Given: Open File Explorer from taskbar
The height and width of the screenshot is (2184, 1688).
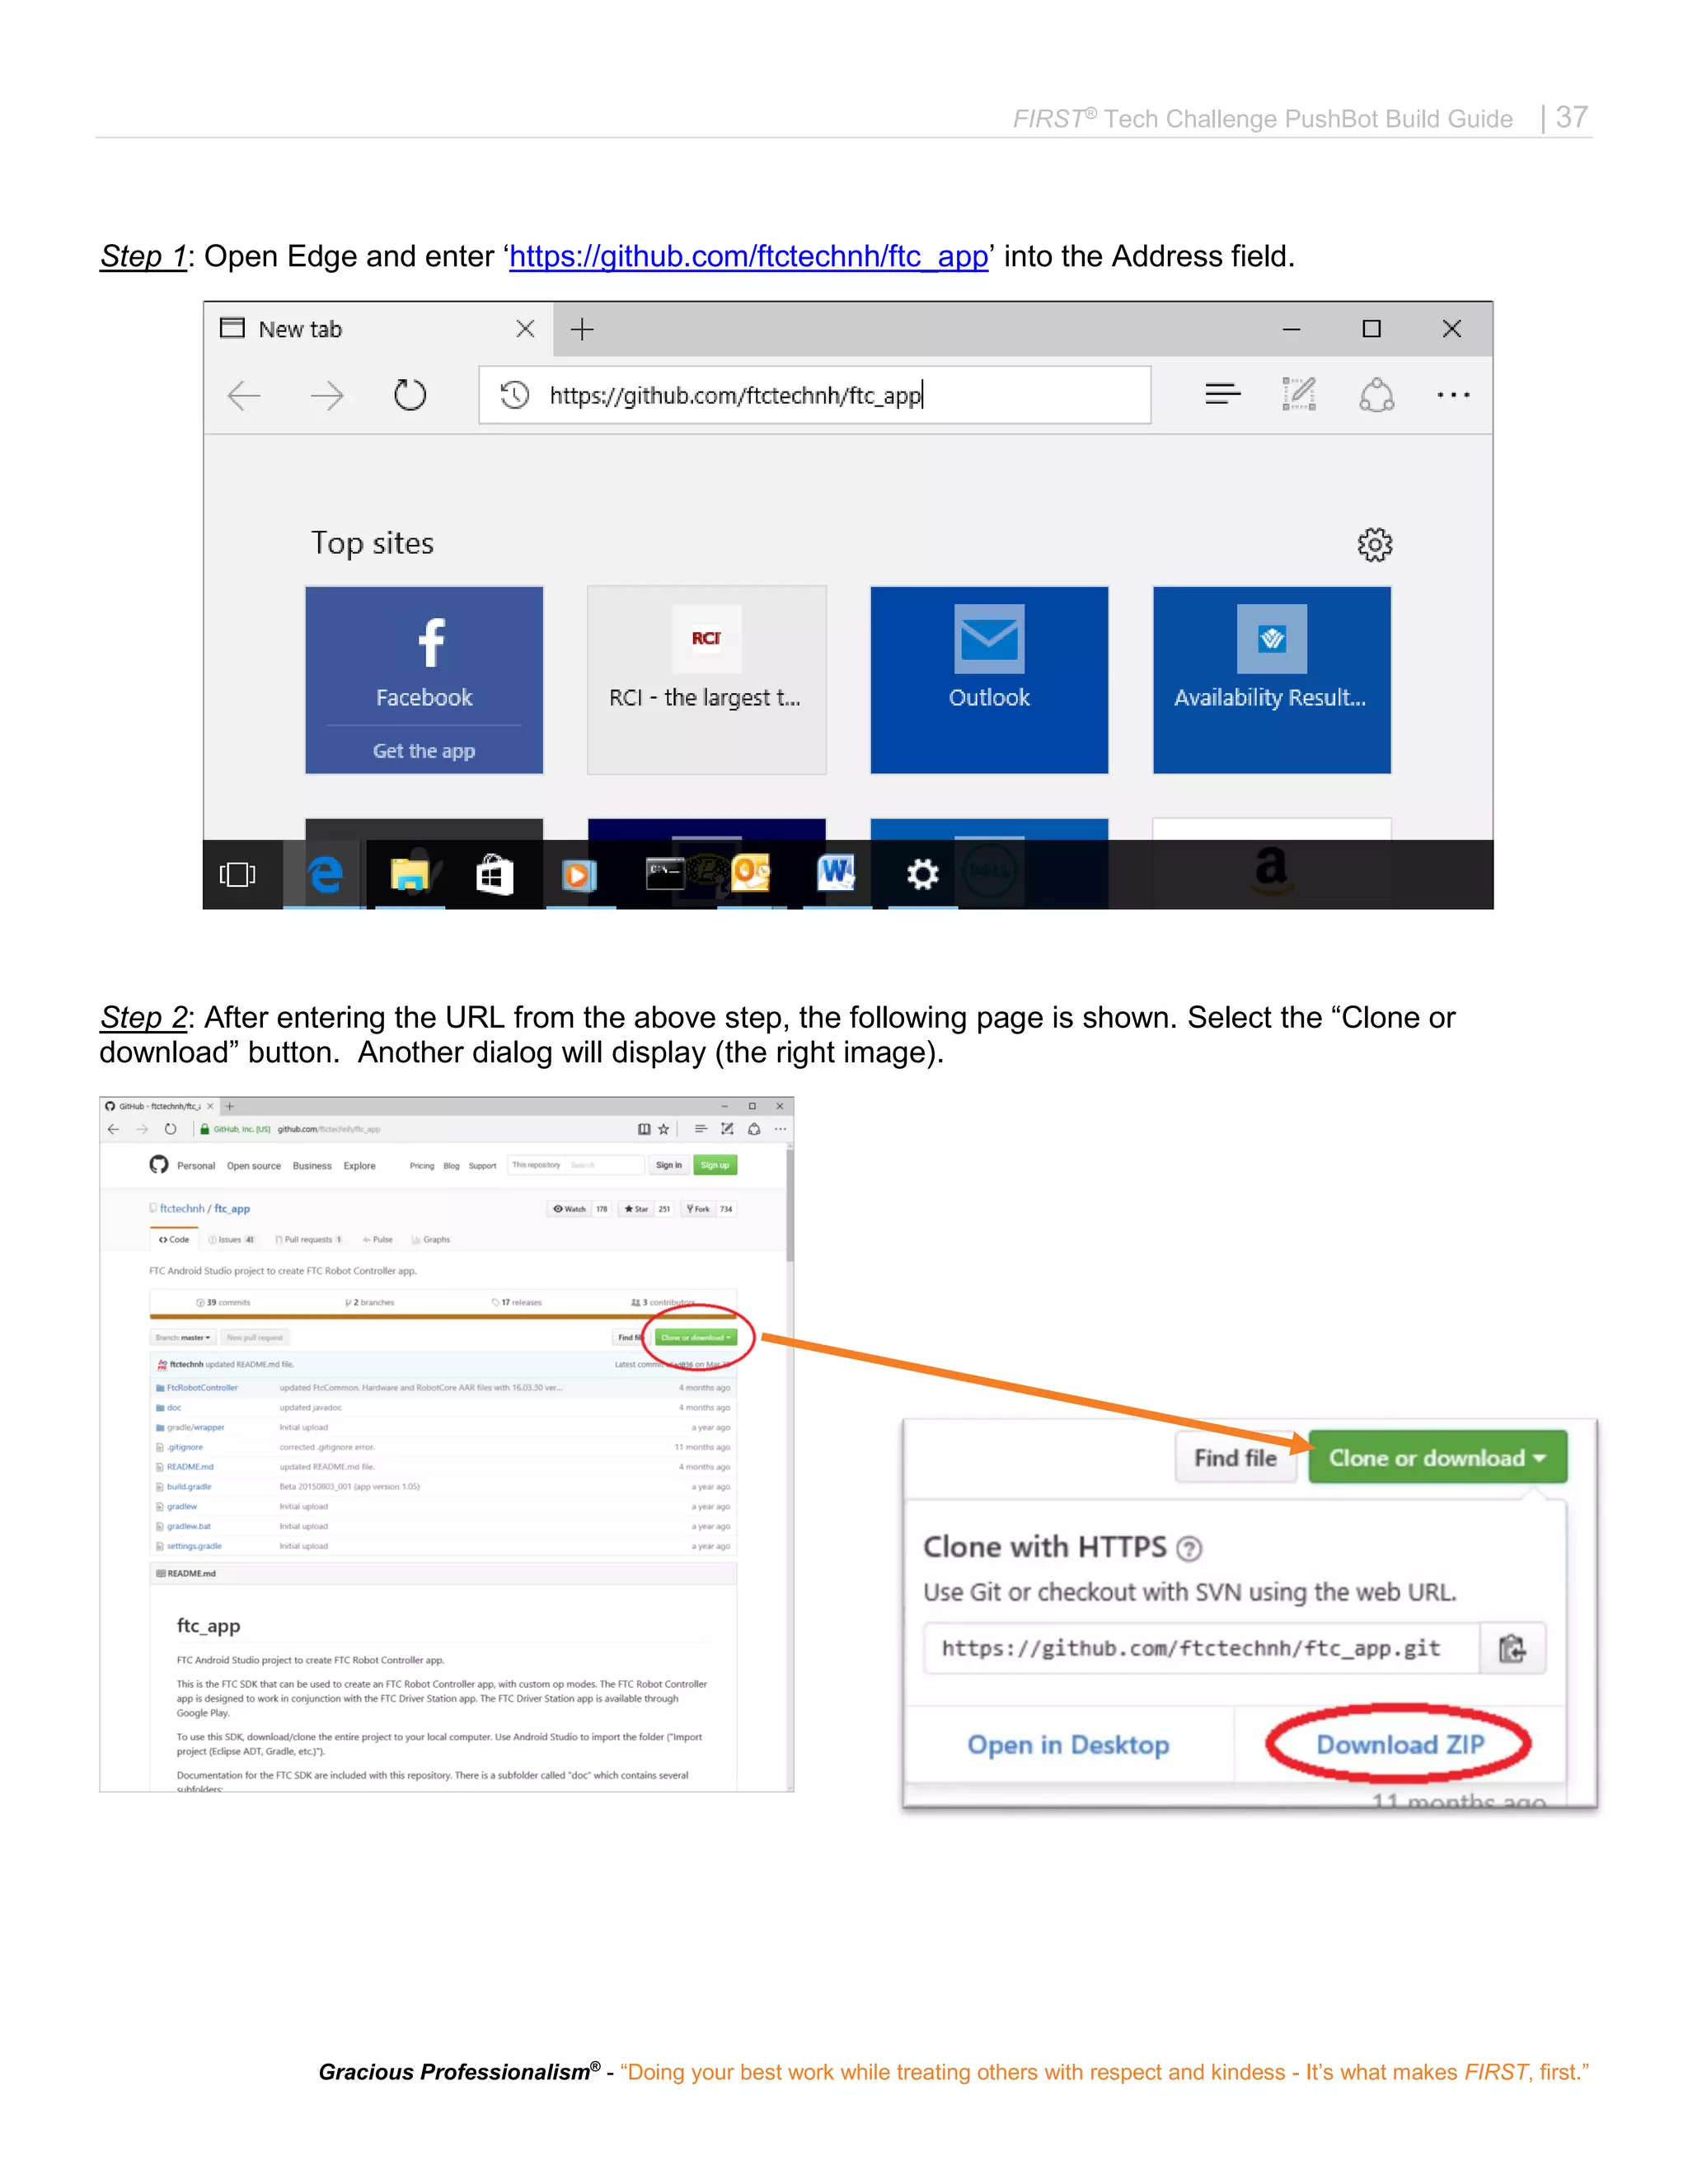Looking at the screenshot, I should coord(410,875).
